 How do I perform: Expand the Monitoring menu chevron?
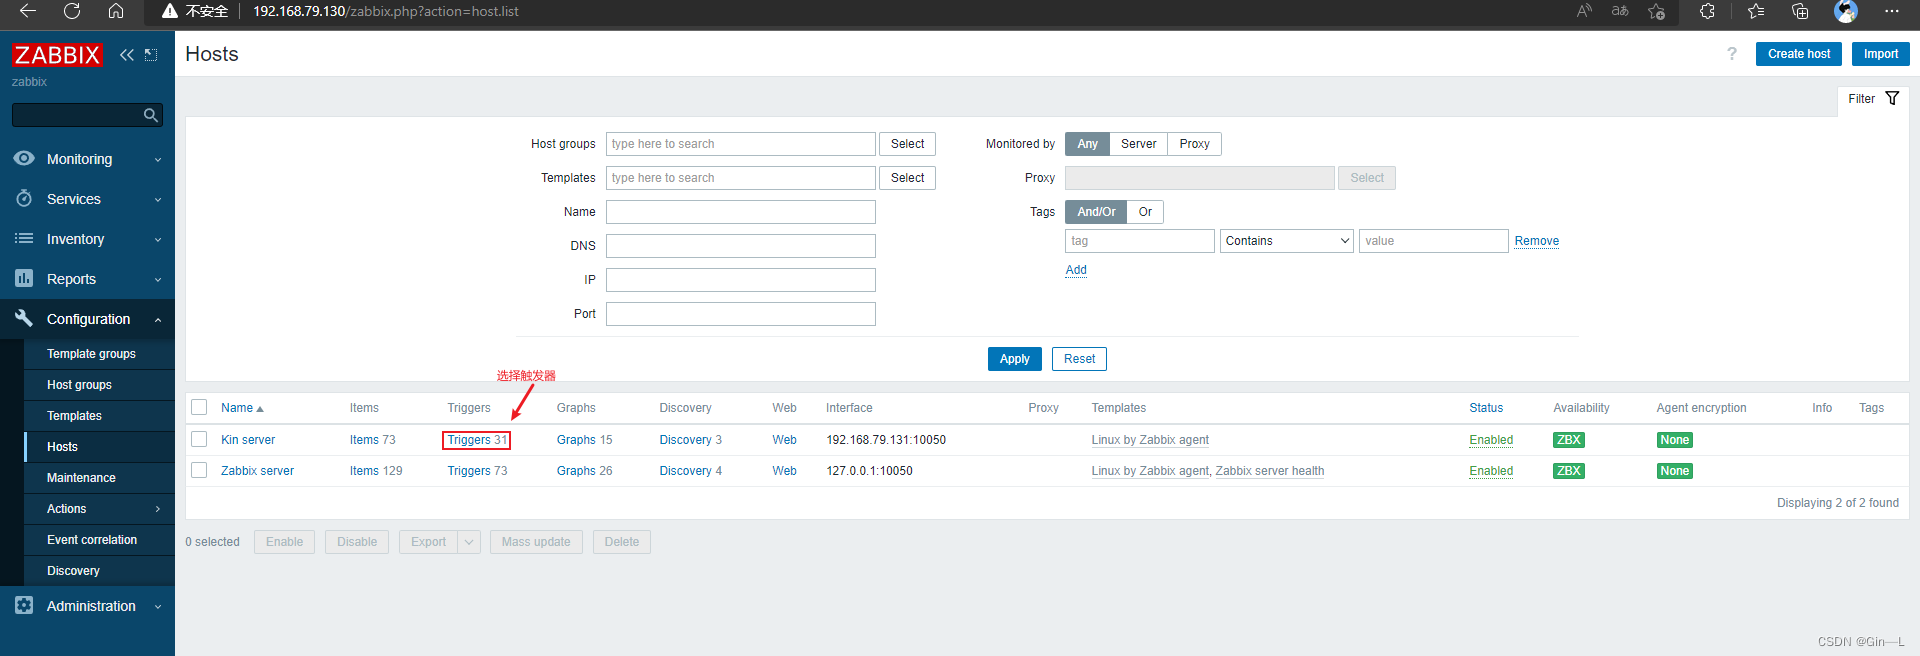[x=158, y=160]
